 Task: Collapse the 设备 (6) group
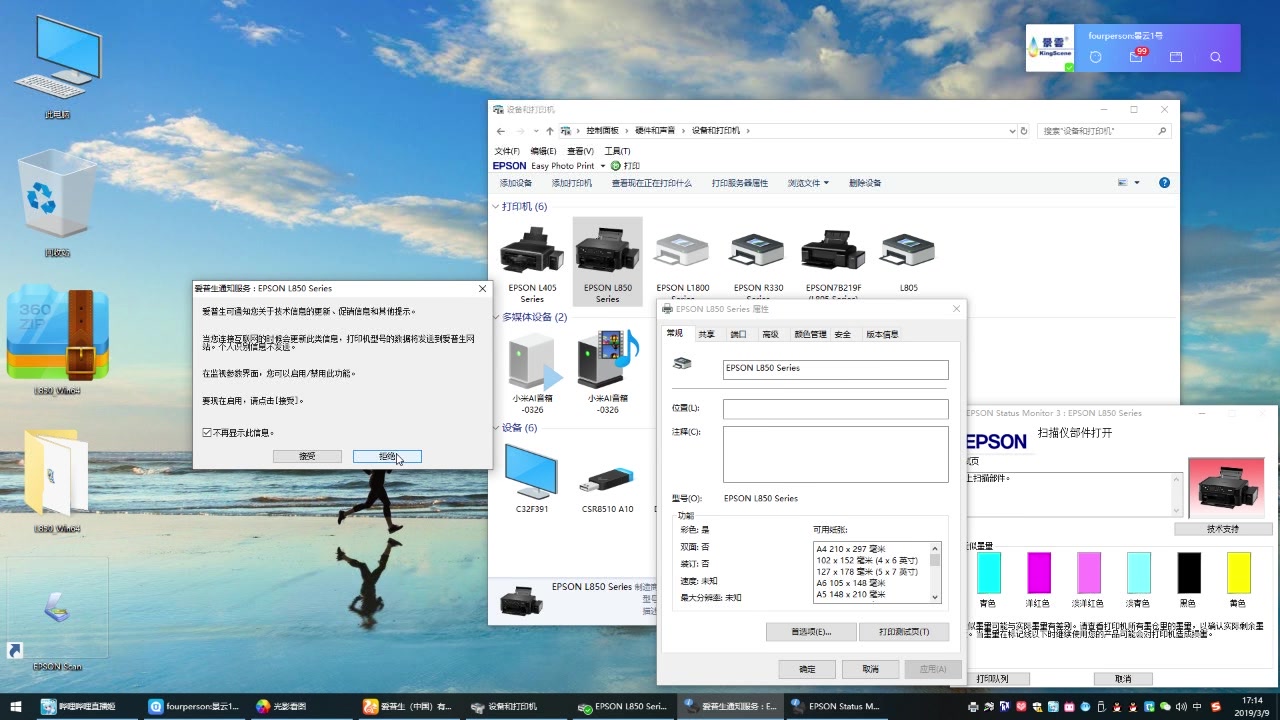[496, 428]
